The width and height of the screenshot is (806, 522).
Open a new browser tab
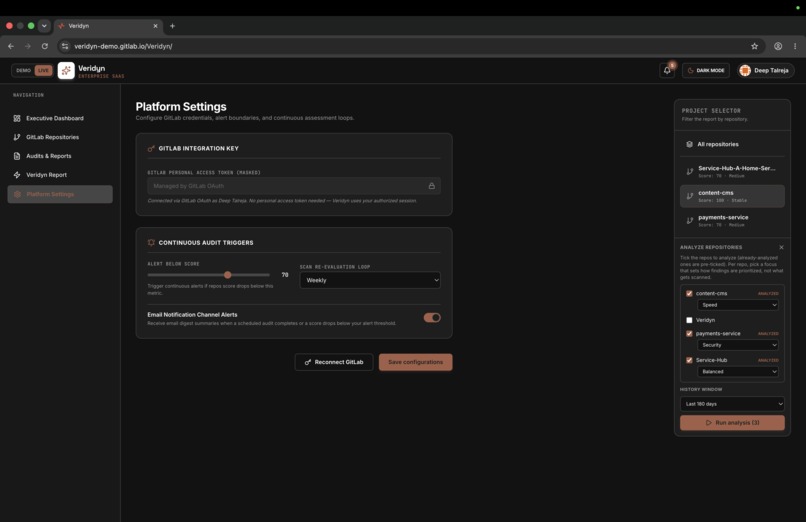click(x=172, y=26)
